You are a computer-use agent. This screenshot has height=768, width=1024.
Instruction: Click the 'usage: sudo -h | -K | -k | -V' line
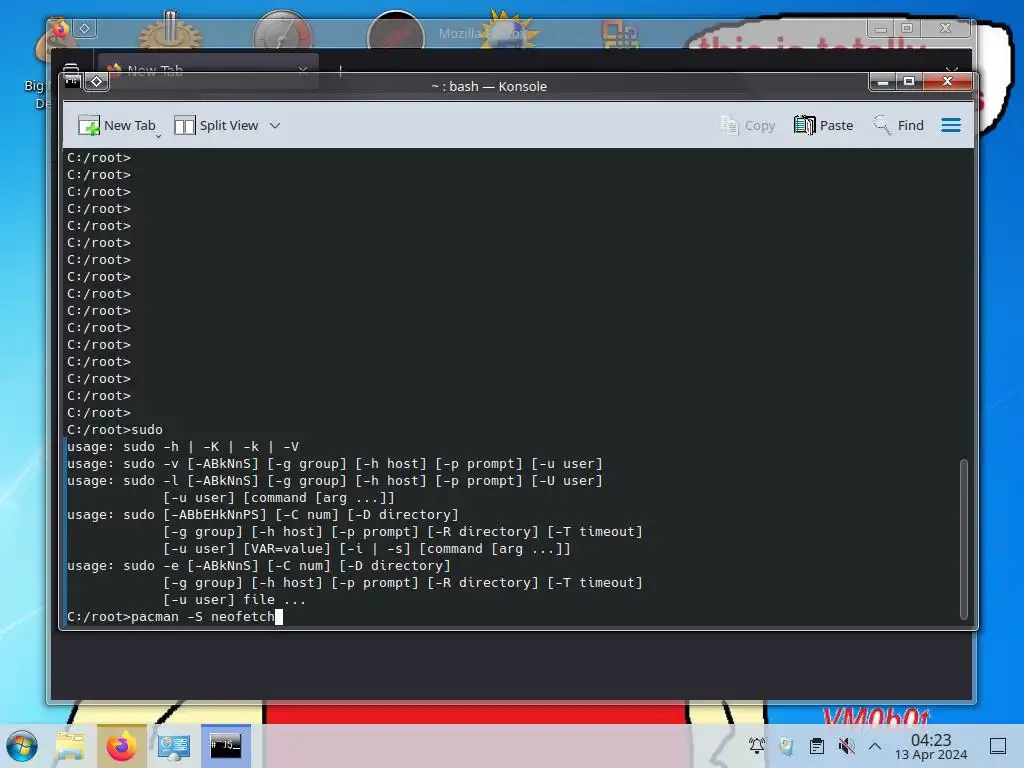pos(183,447)
